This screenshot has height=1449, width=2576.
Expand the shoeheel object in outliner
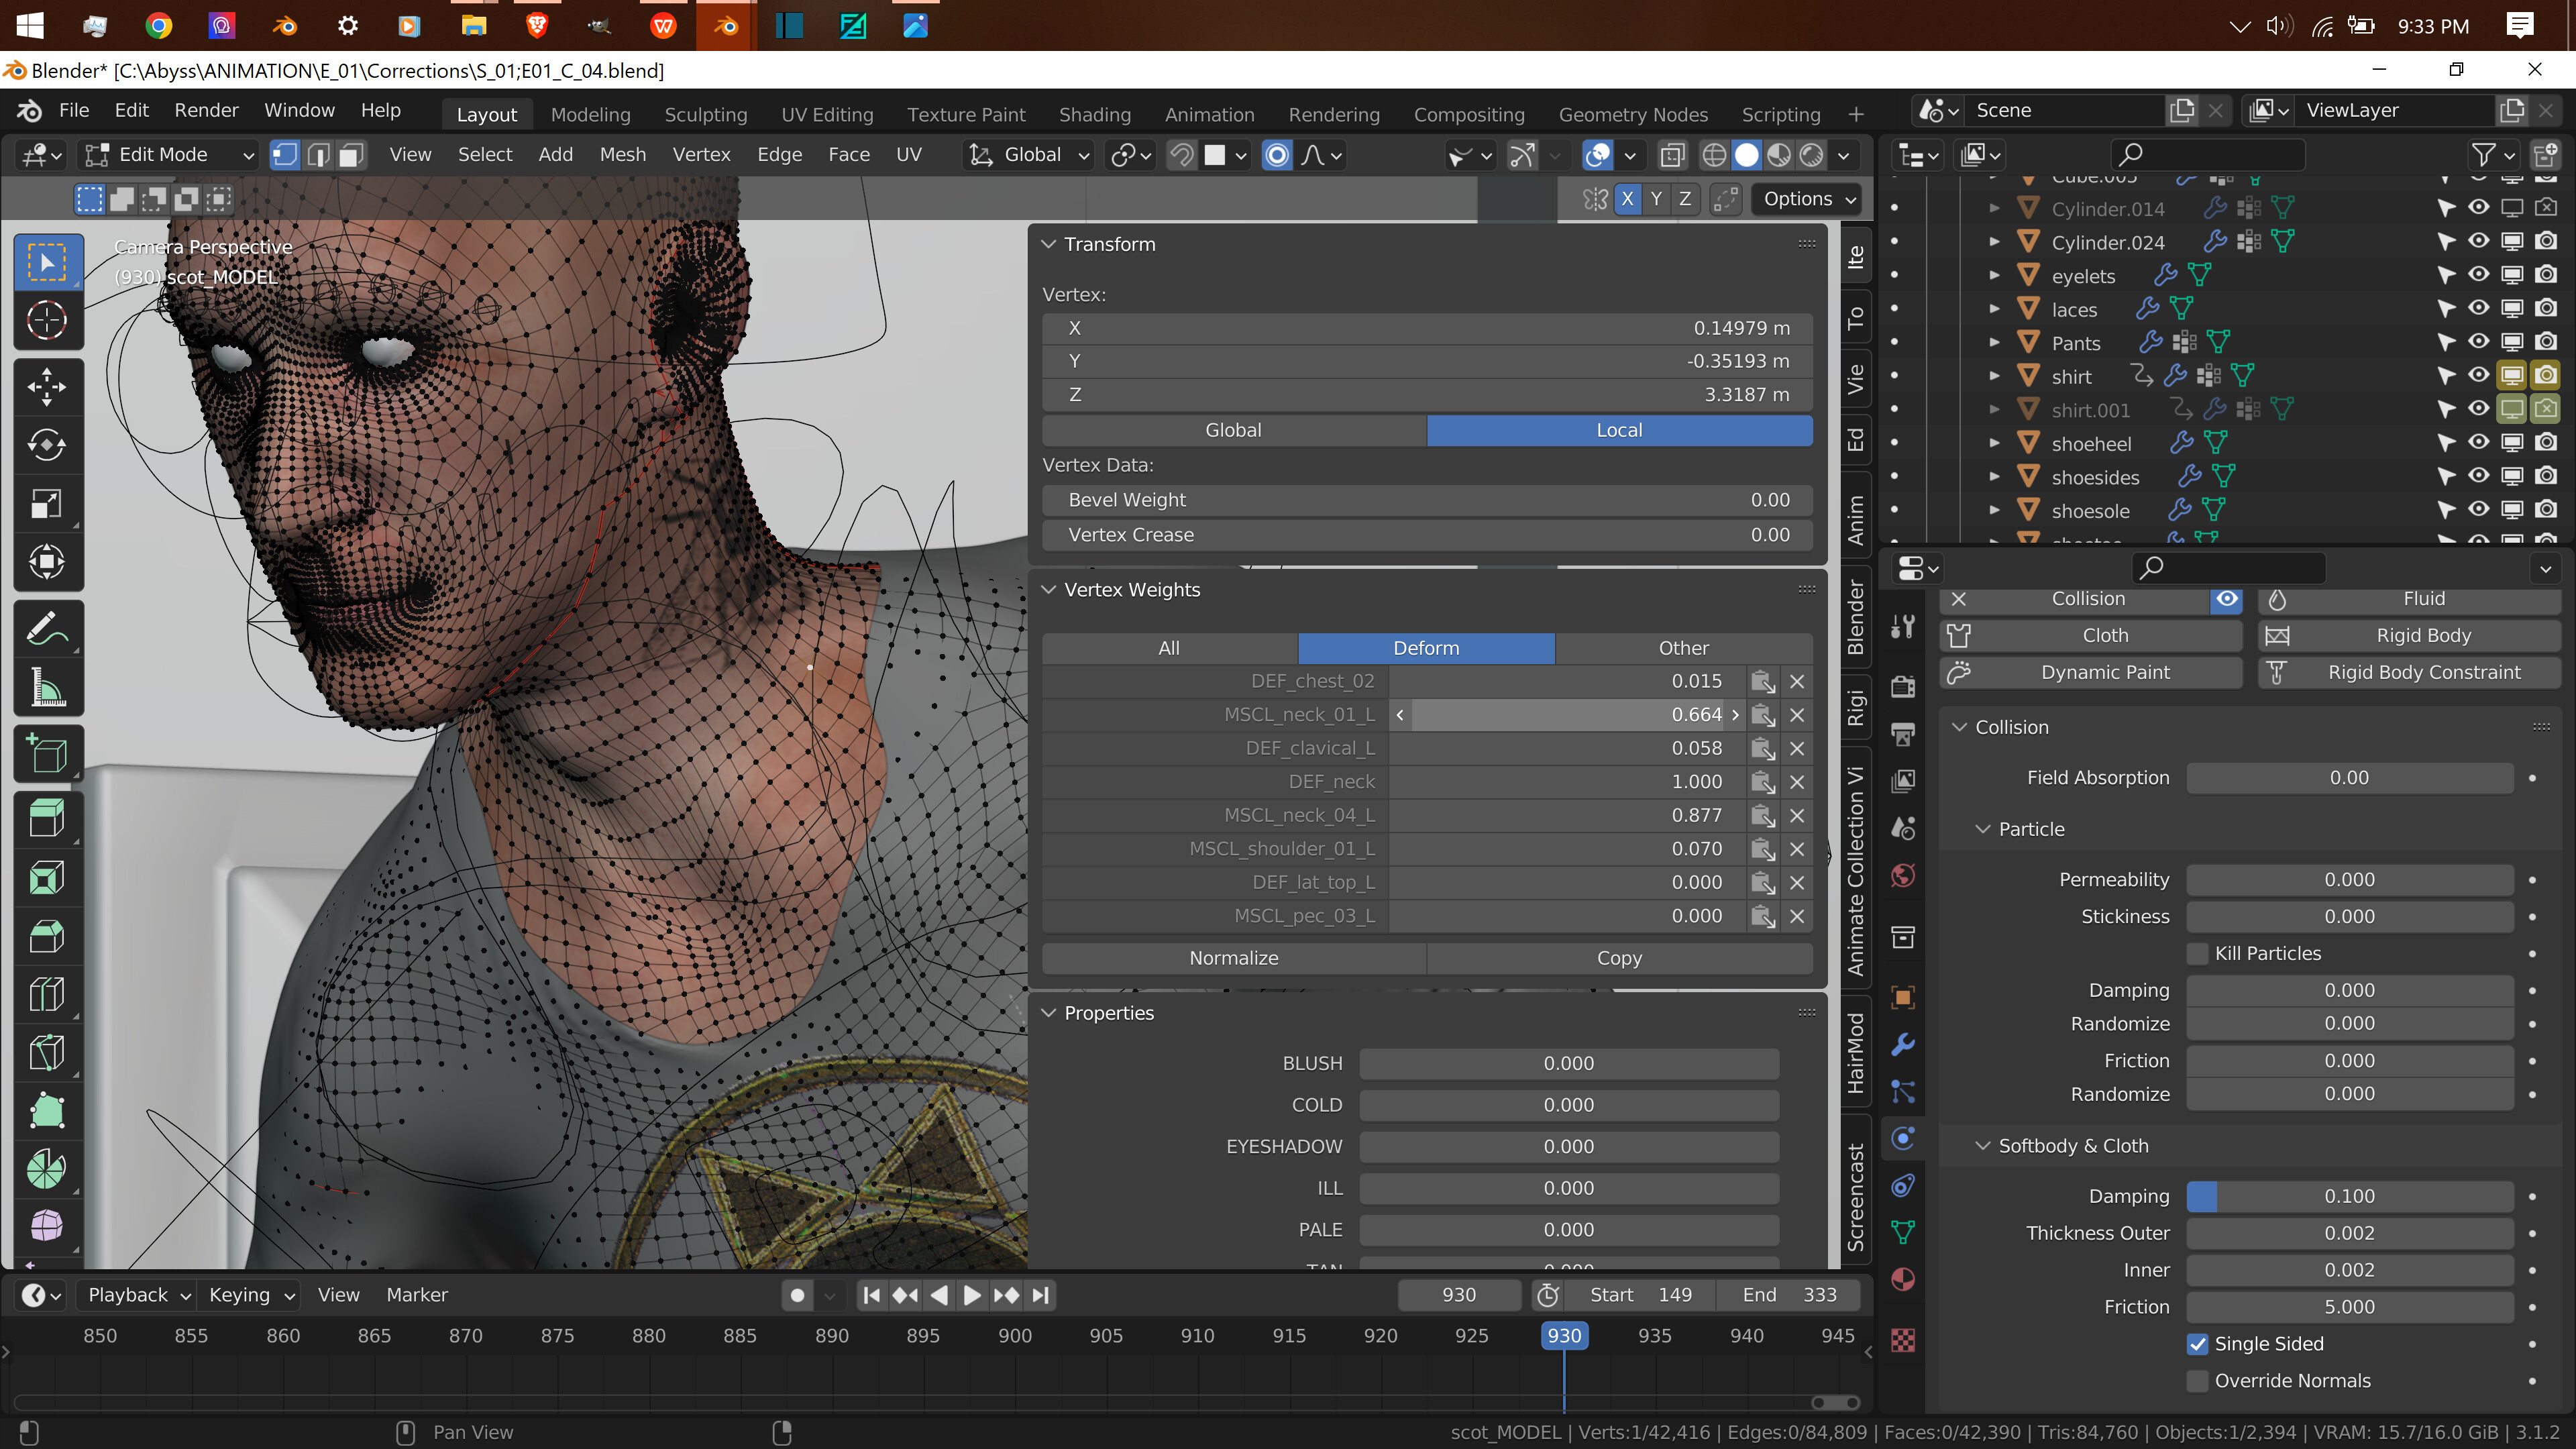coord(1994,443)
